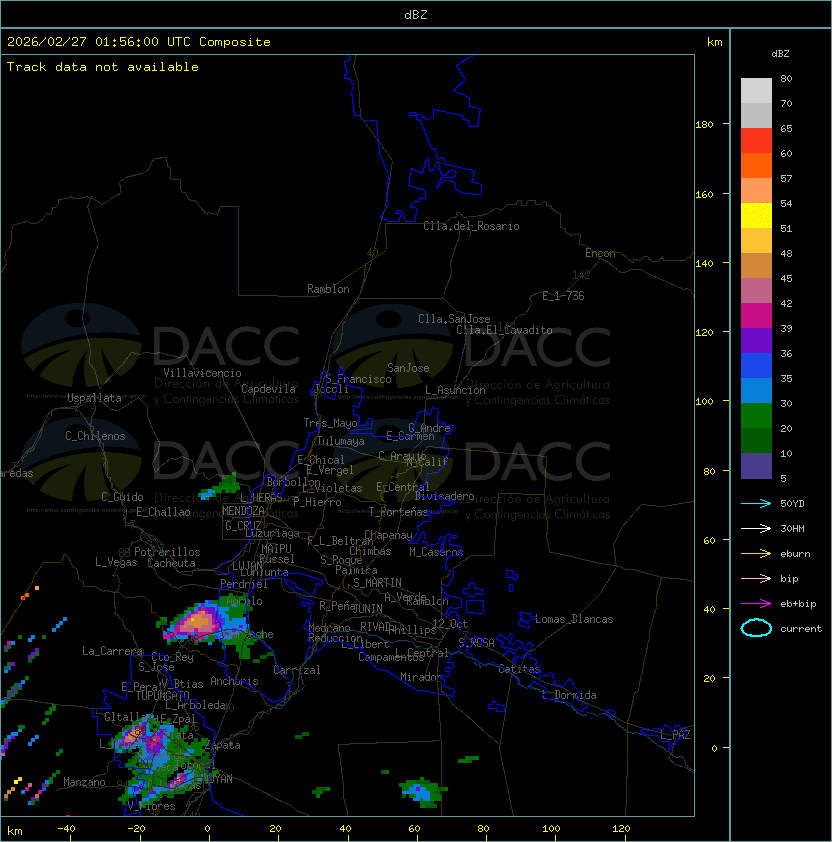The image size is (832, 842).
Task: Click the 65 dBZ red color swatch
Action: [x=756, y=140]
